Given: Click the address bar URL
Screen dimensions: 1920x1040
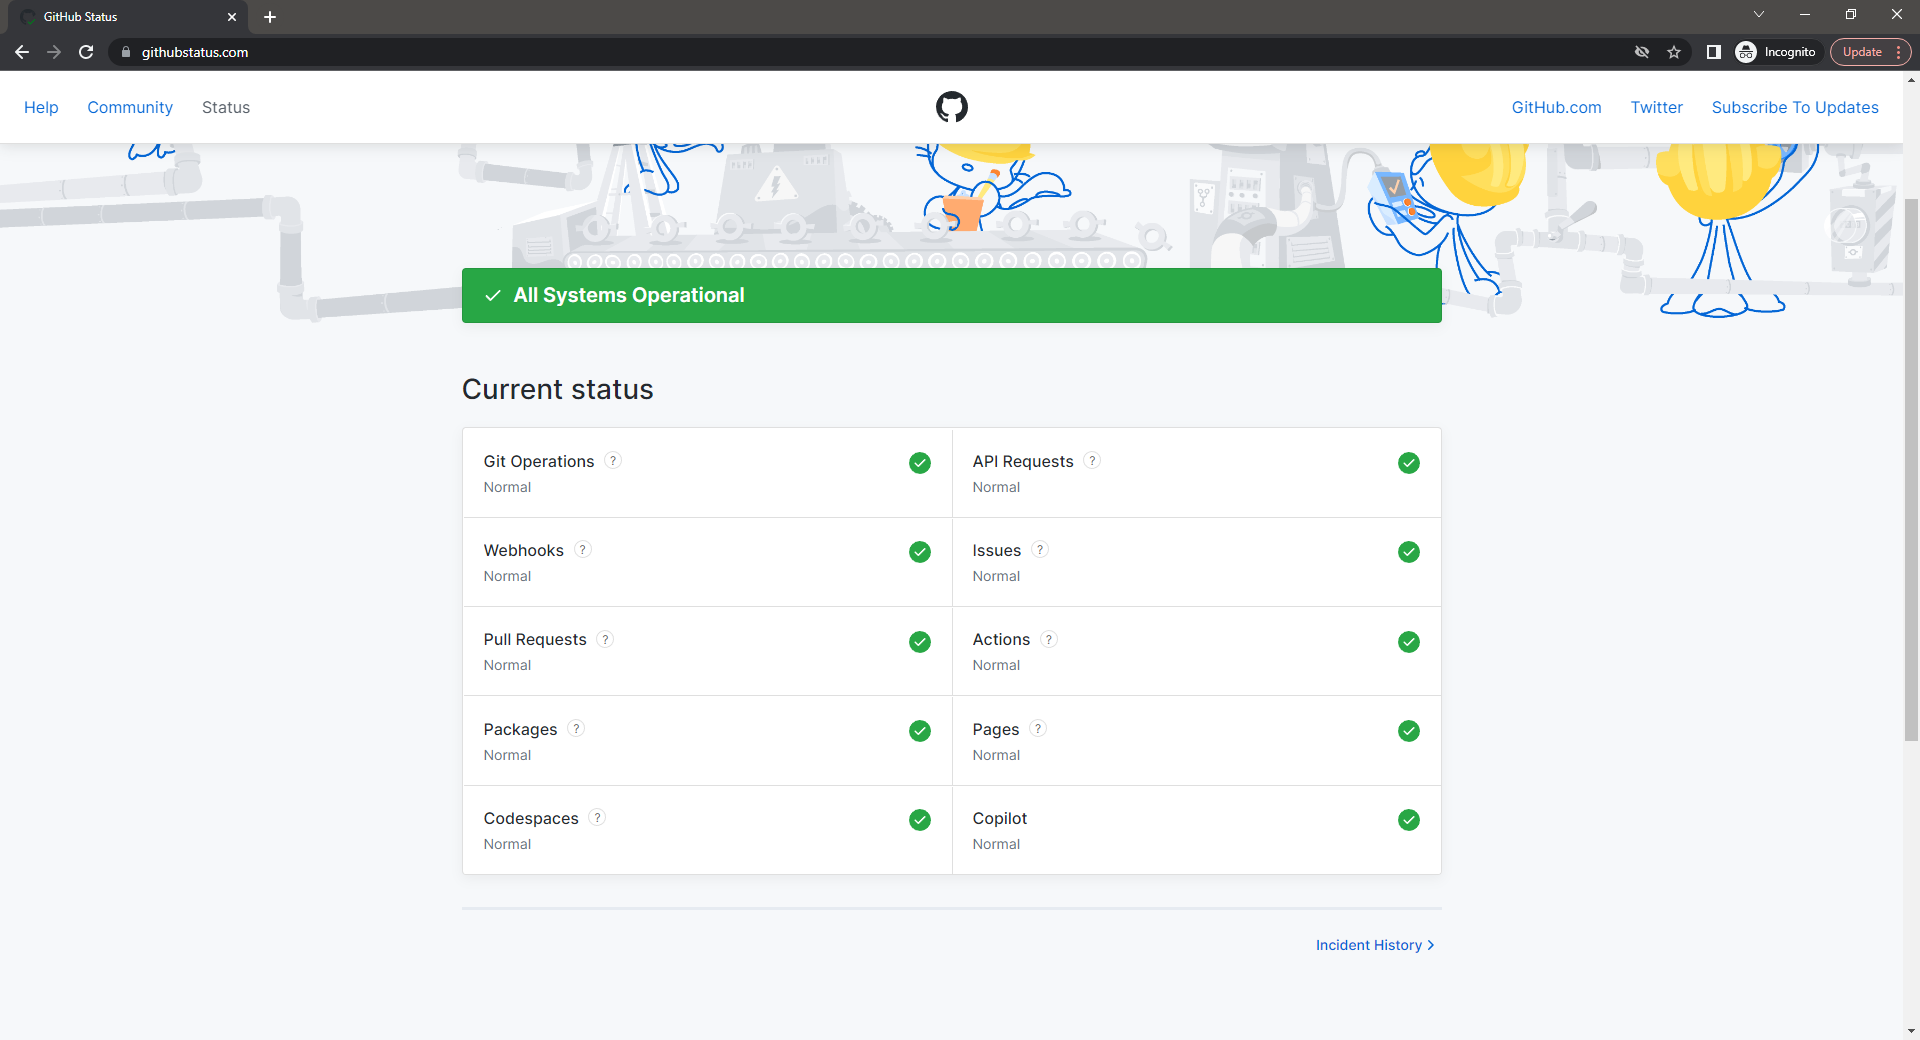Looking at the screenshot, I should [x=195, y=52].
